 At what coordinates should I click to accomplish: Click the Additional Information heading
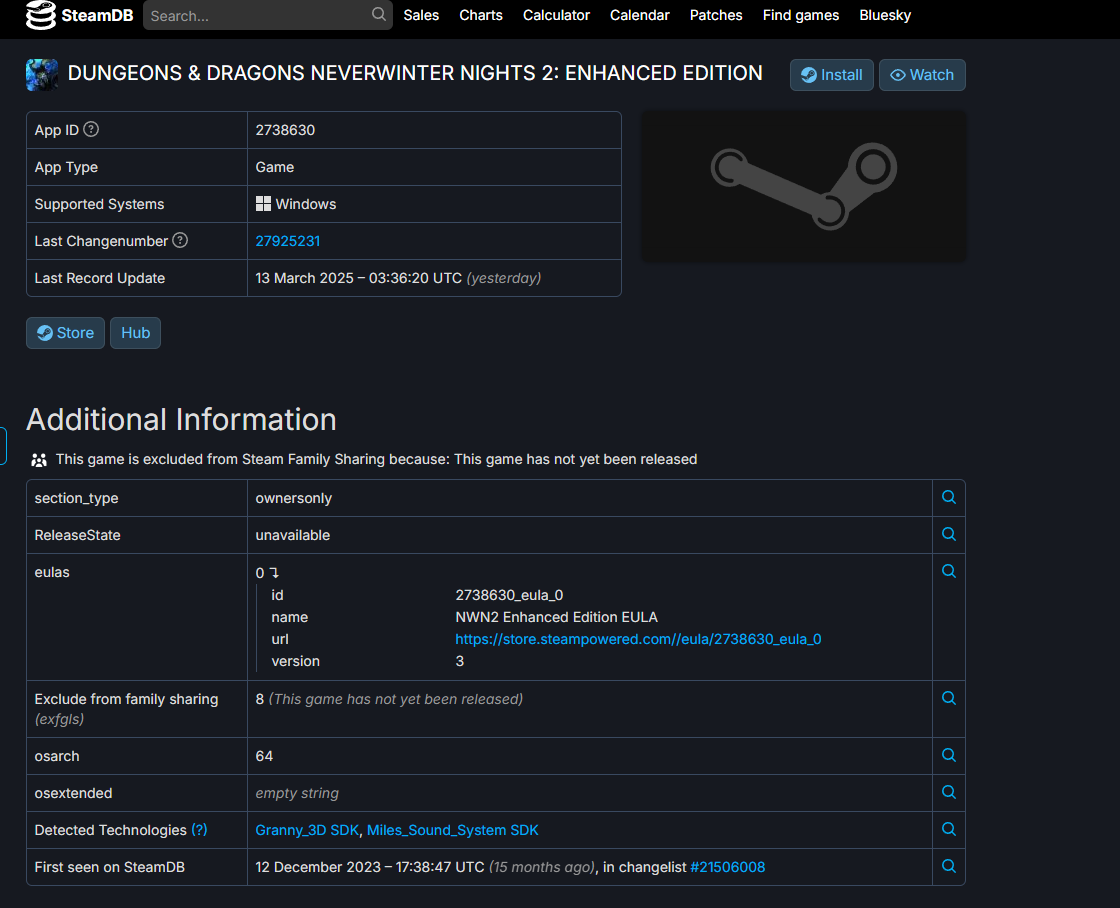point(181,419)
